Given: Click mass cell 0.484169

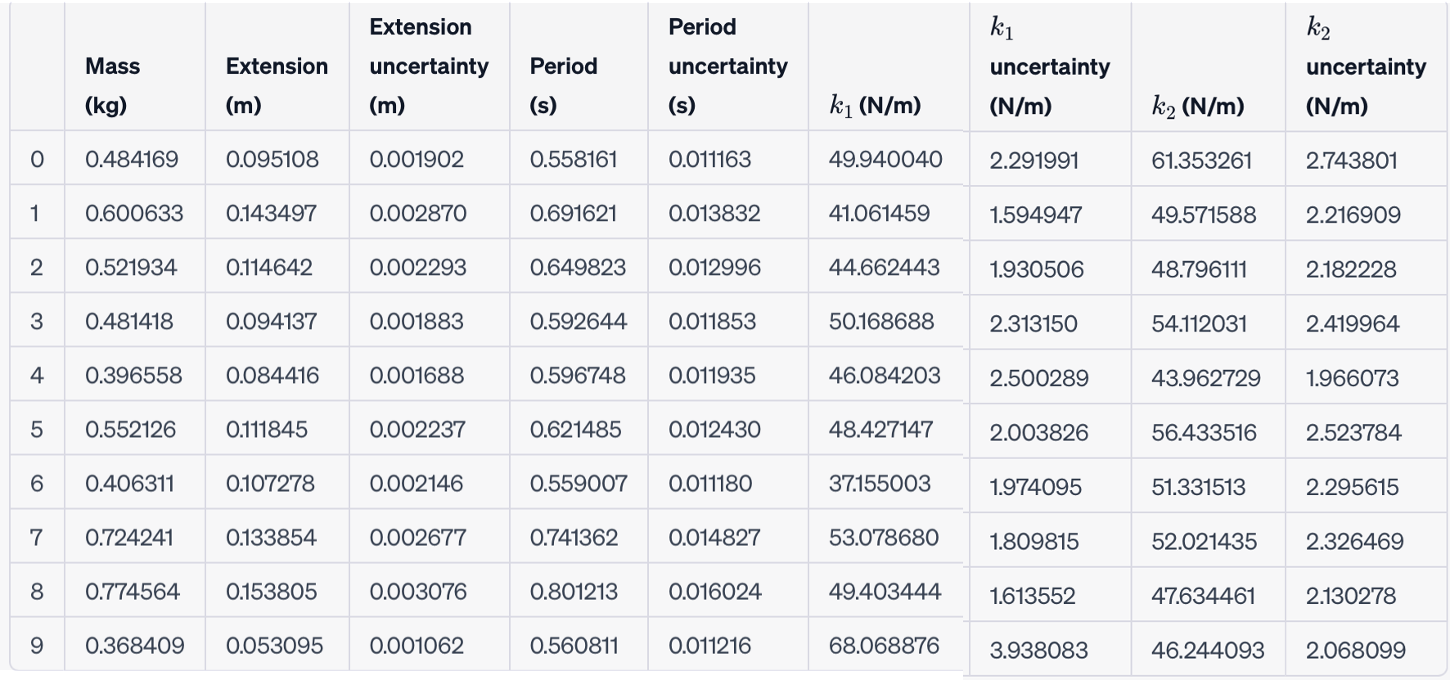Looking at the screenshot, I should click(x=133, y=159).
